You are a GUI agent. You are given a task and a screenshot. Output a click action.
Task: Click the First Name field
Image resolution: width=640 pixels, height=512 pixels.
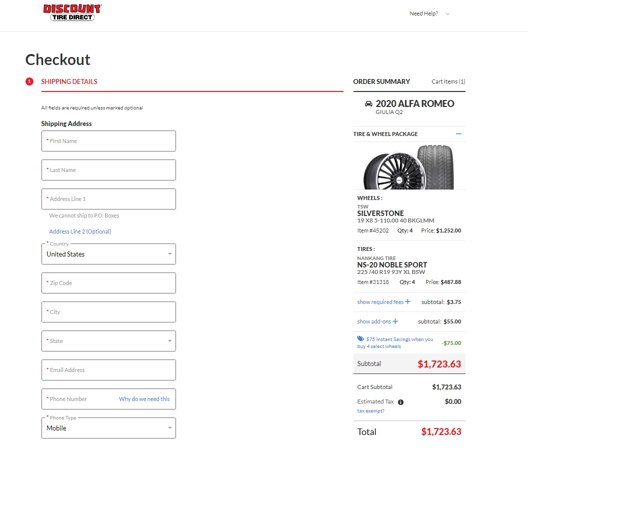pyautogui.click(x=109, y=141)
